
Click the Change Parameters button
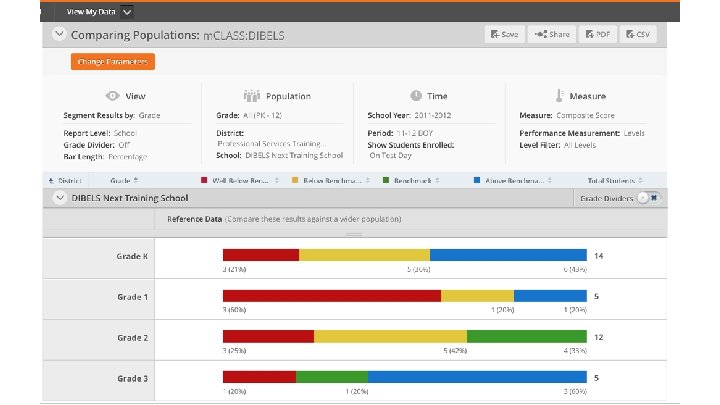tap(112, 62)
